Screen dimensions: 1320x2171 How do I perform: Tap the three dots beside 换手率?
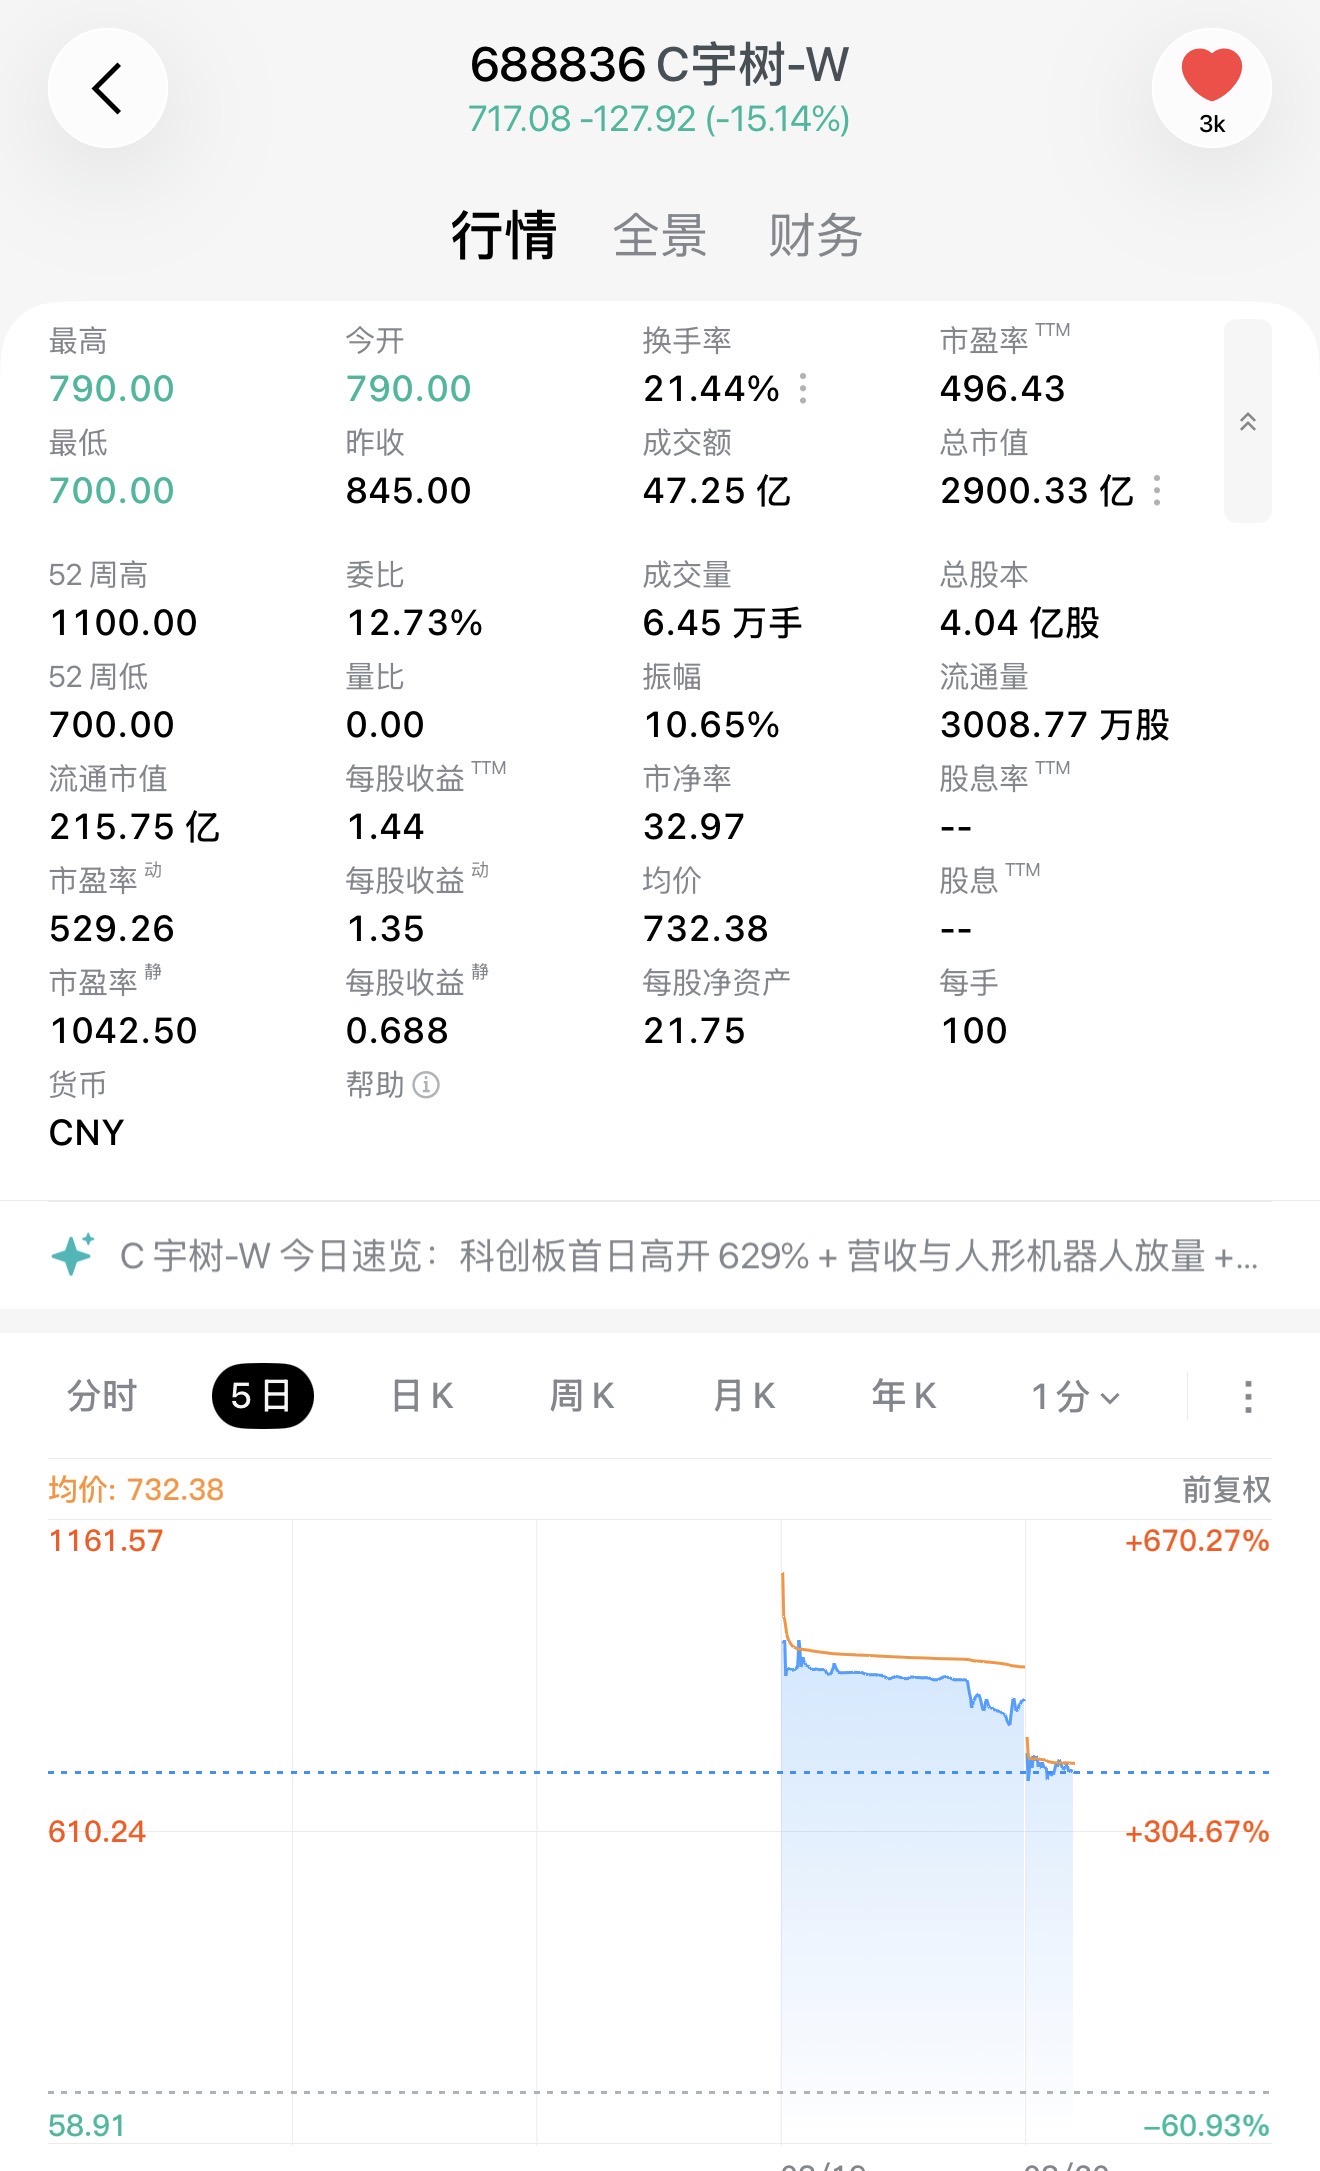tap(803, 388)
